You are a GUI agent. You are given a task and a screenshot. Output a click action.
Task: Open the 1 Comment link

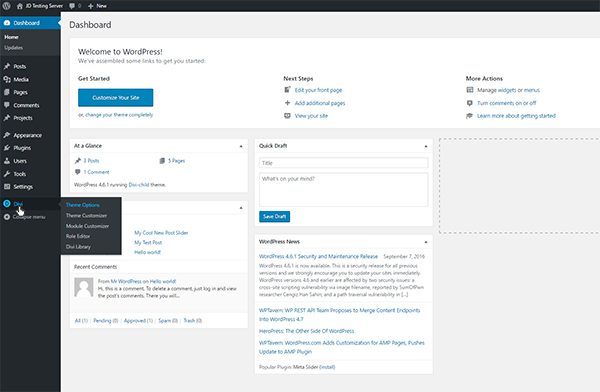[96, 172]
